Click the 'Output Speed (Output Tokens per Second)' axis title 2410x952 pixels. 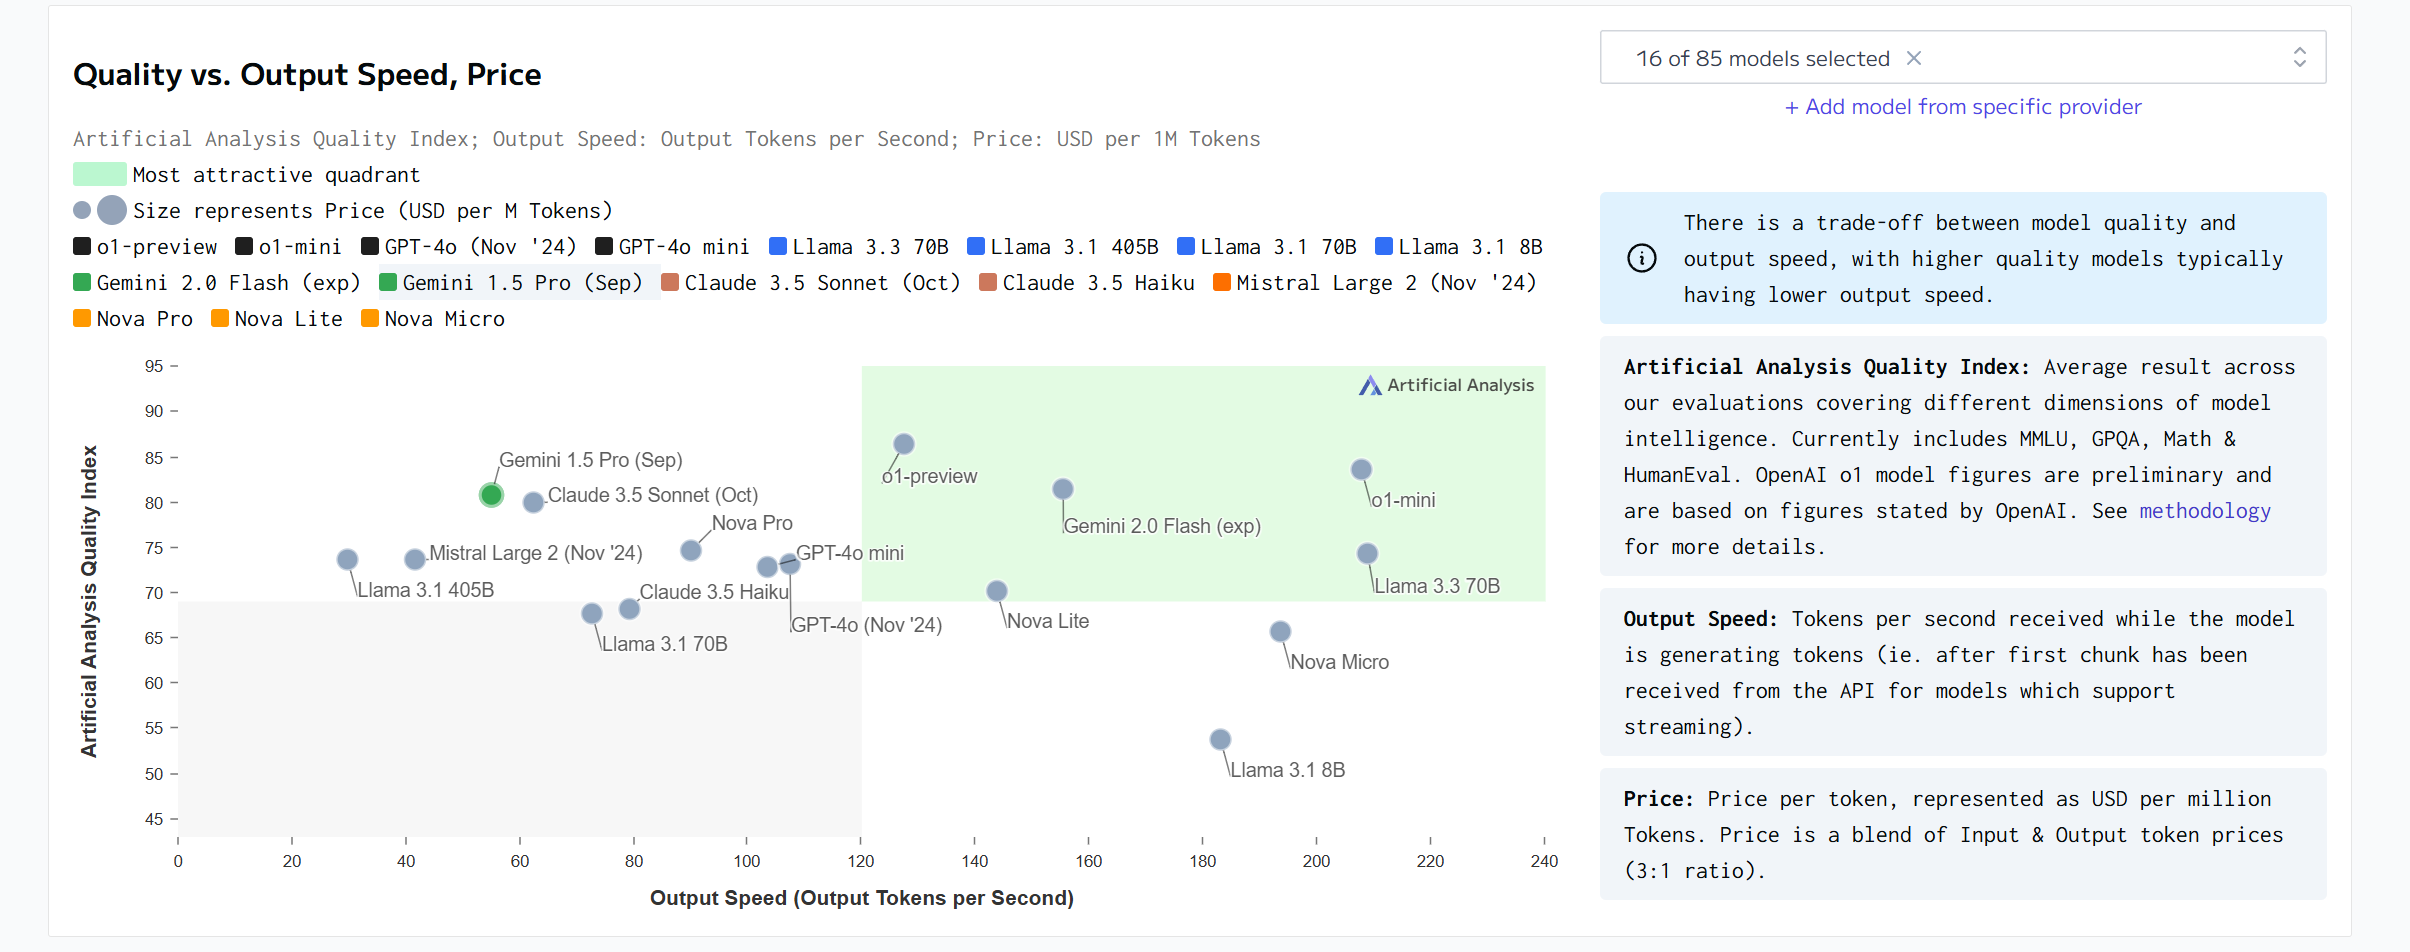click(862, 898)
